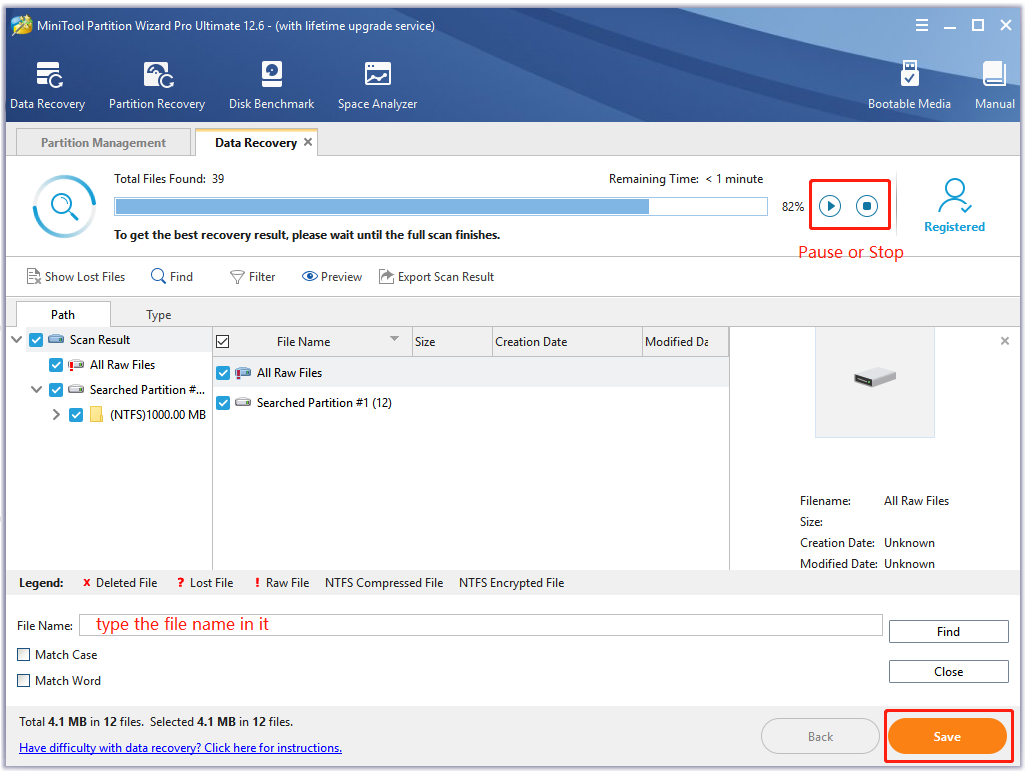1030x772 pixels.
Task: Click the orange Save button
Action: 947,737
